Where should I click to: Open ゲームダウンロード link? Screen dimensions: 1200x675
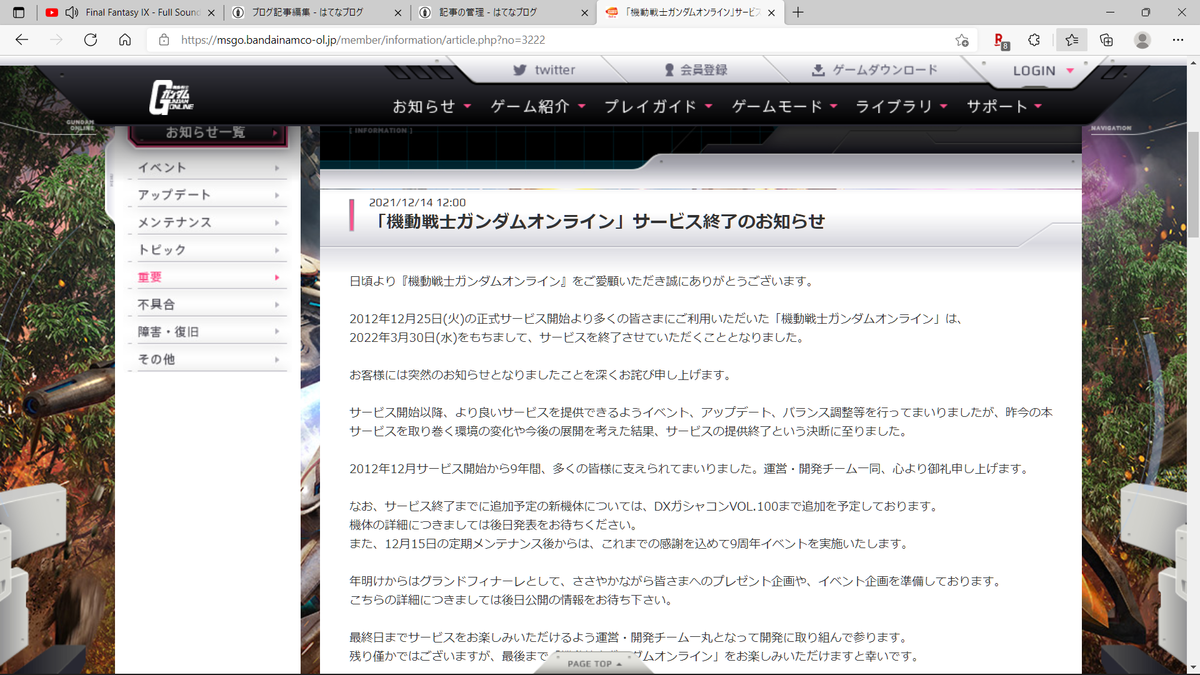coord(874,70)
